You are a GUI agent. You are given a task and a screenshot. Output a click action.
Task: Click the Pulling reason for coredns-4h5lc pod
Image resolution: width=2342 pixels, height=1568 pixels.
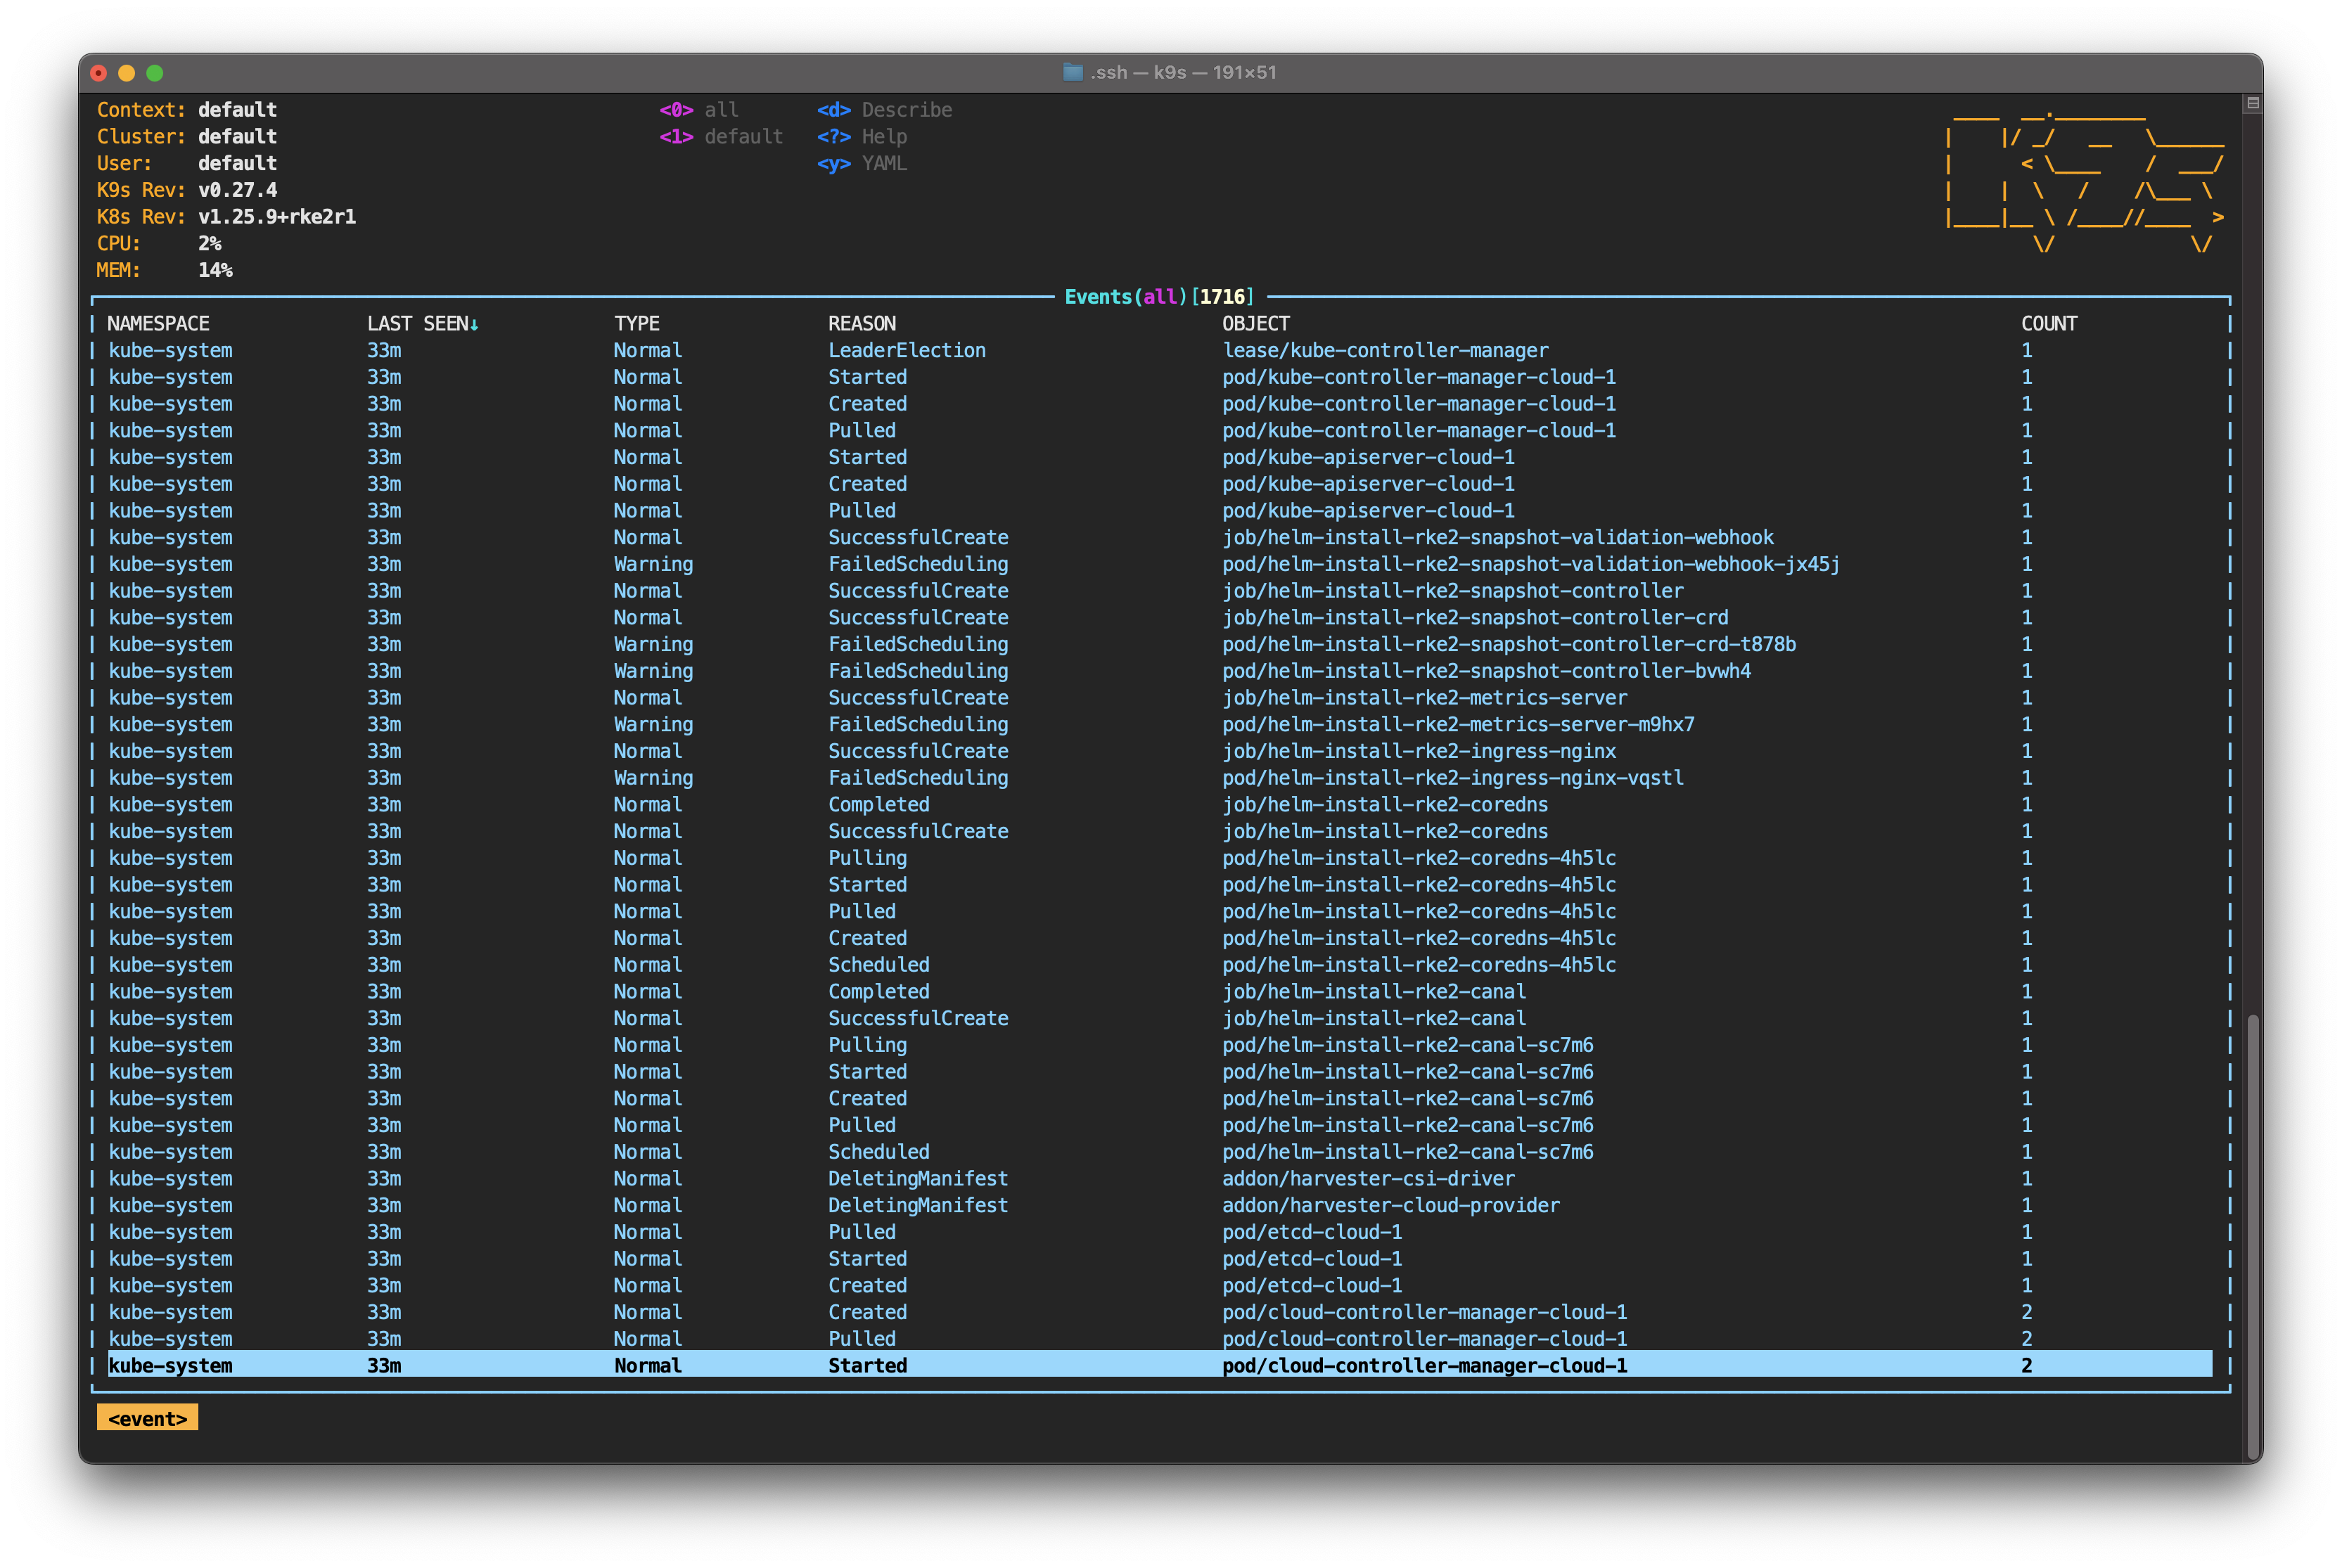[867, 858]
